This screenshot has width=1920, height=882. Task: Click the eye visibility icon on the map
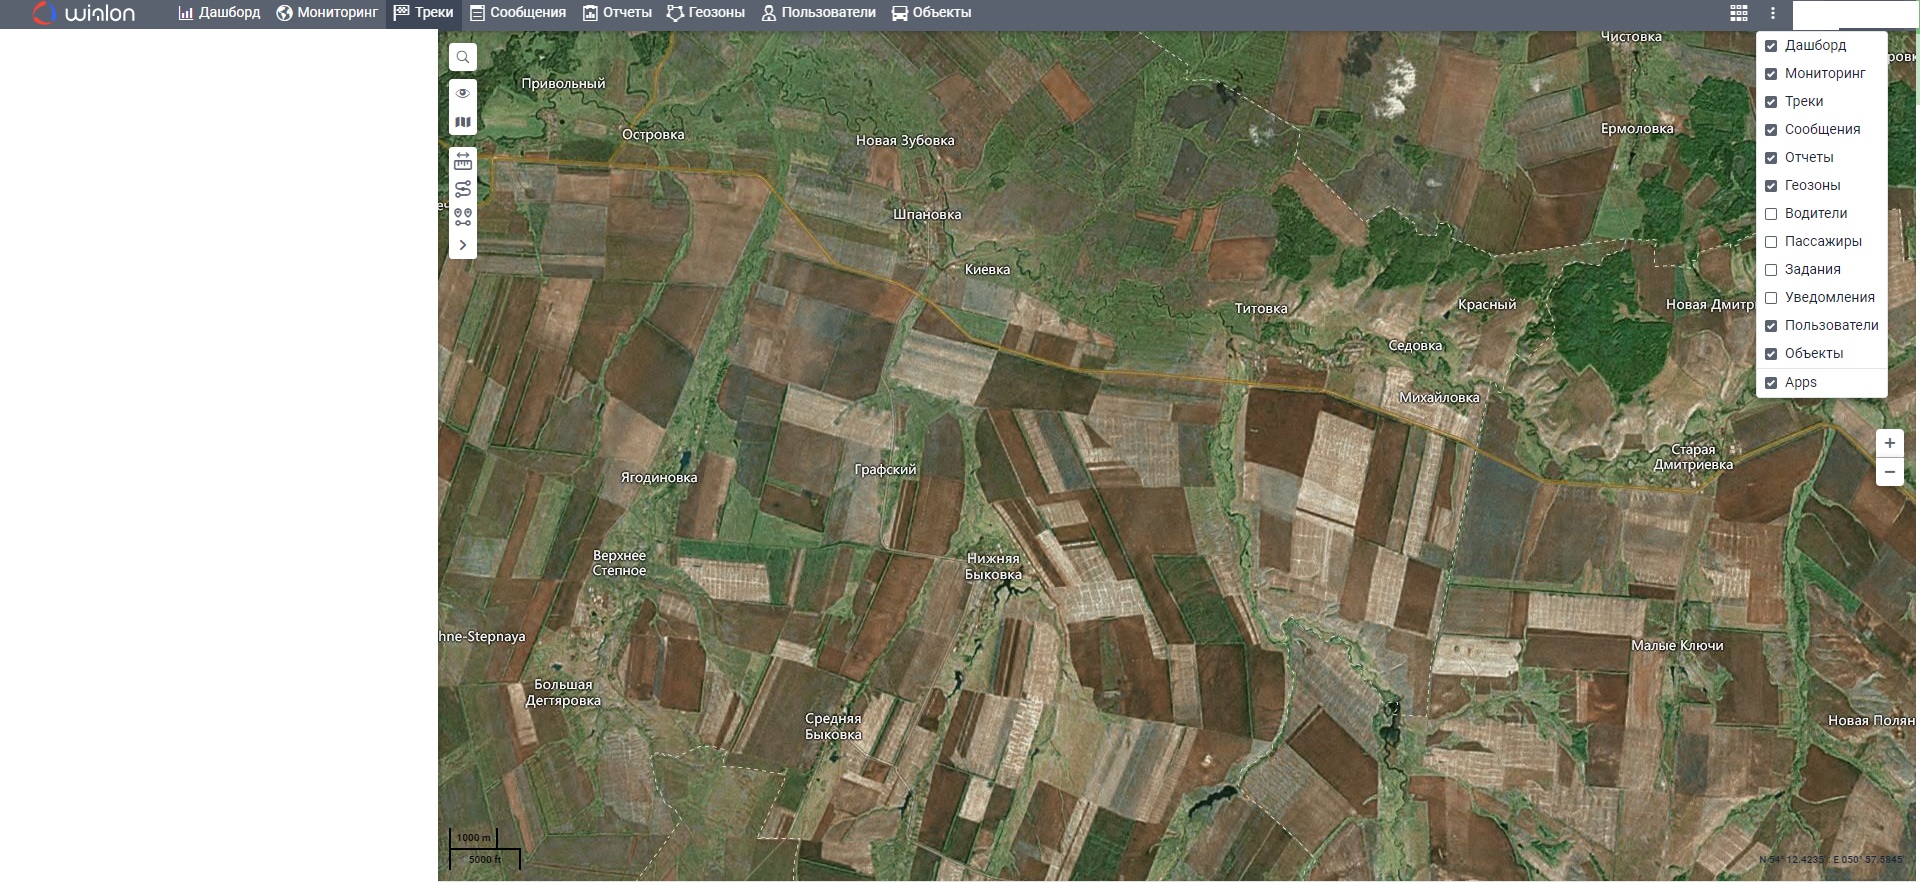coord(462,93)
